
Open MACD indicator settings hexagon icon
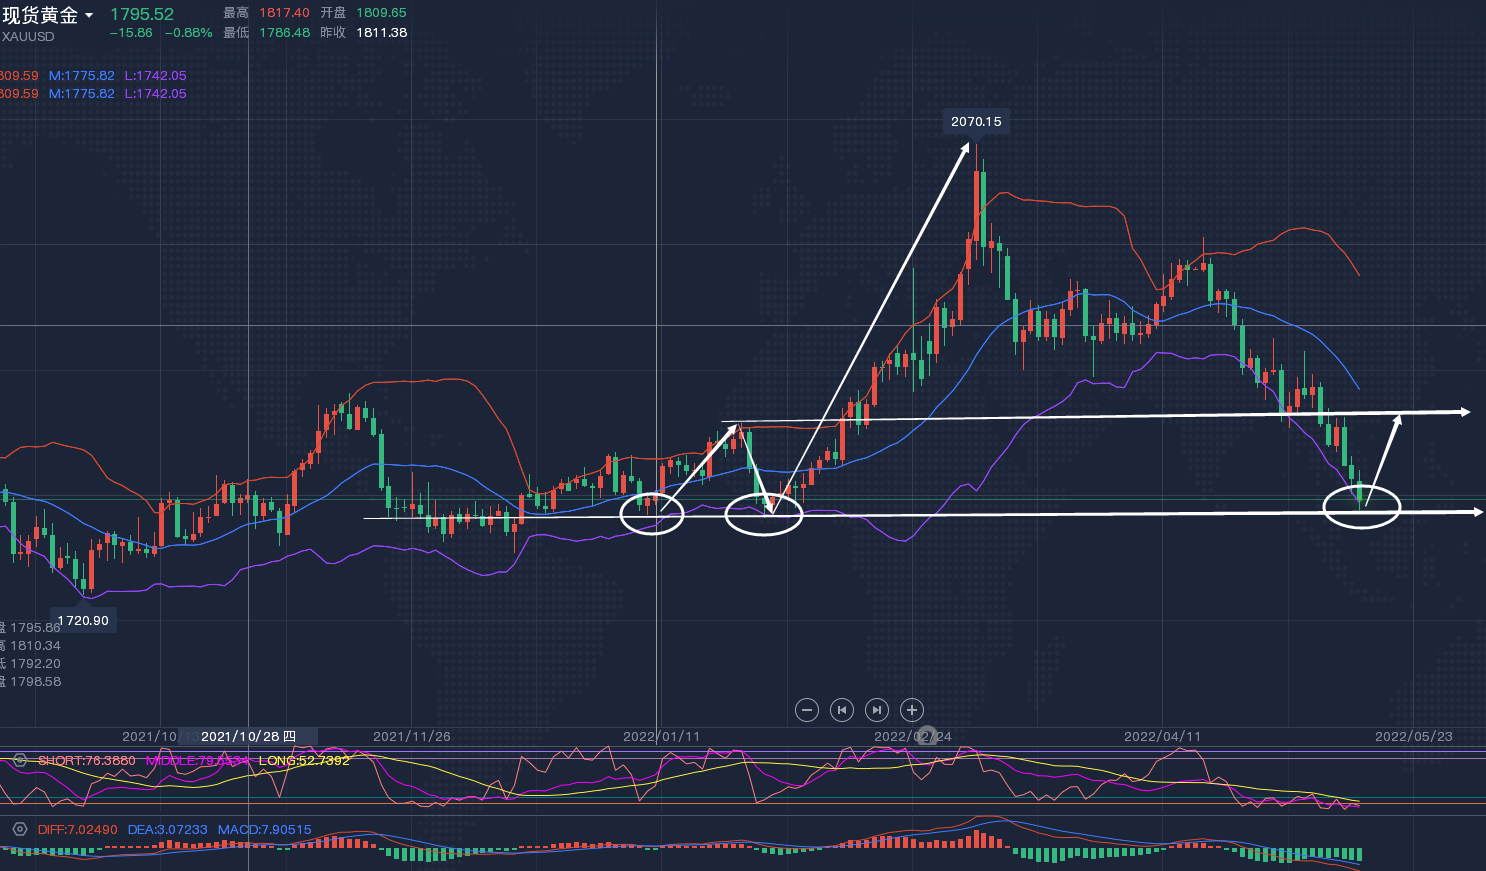(19, 829)
